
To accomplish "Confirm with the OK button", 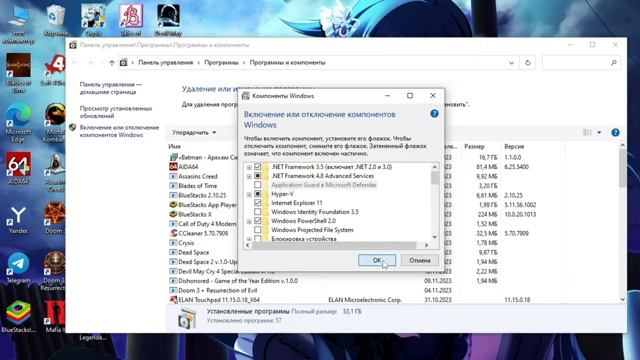I will click(377, 260).
